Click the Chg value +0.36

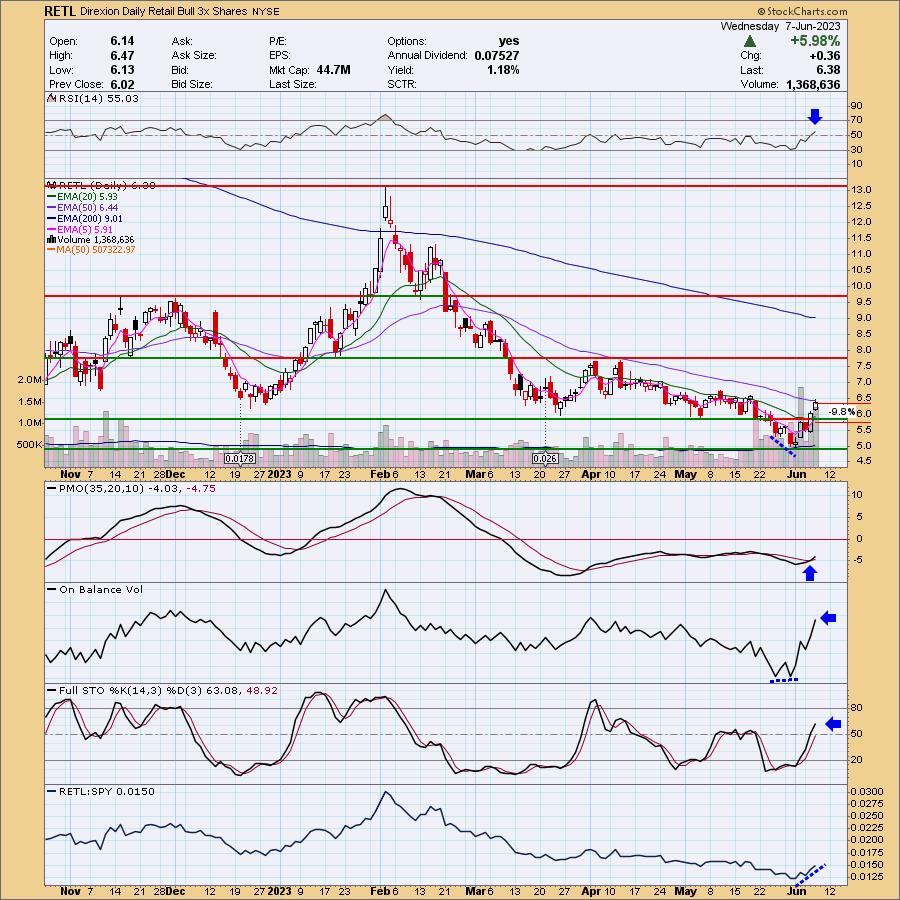tap(824, 56)
